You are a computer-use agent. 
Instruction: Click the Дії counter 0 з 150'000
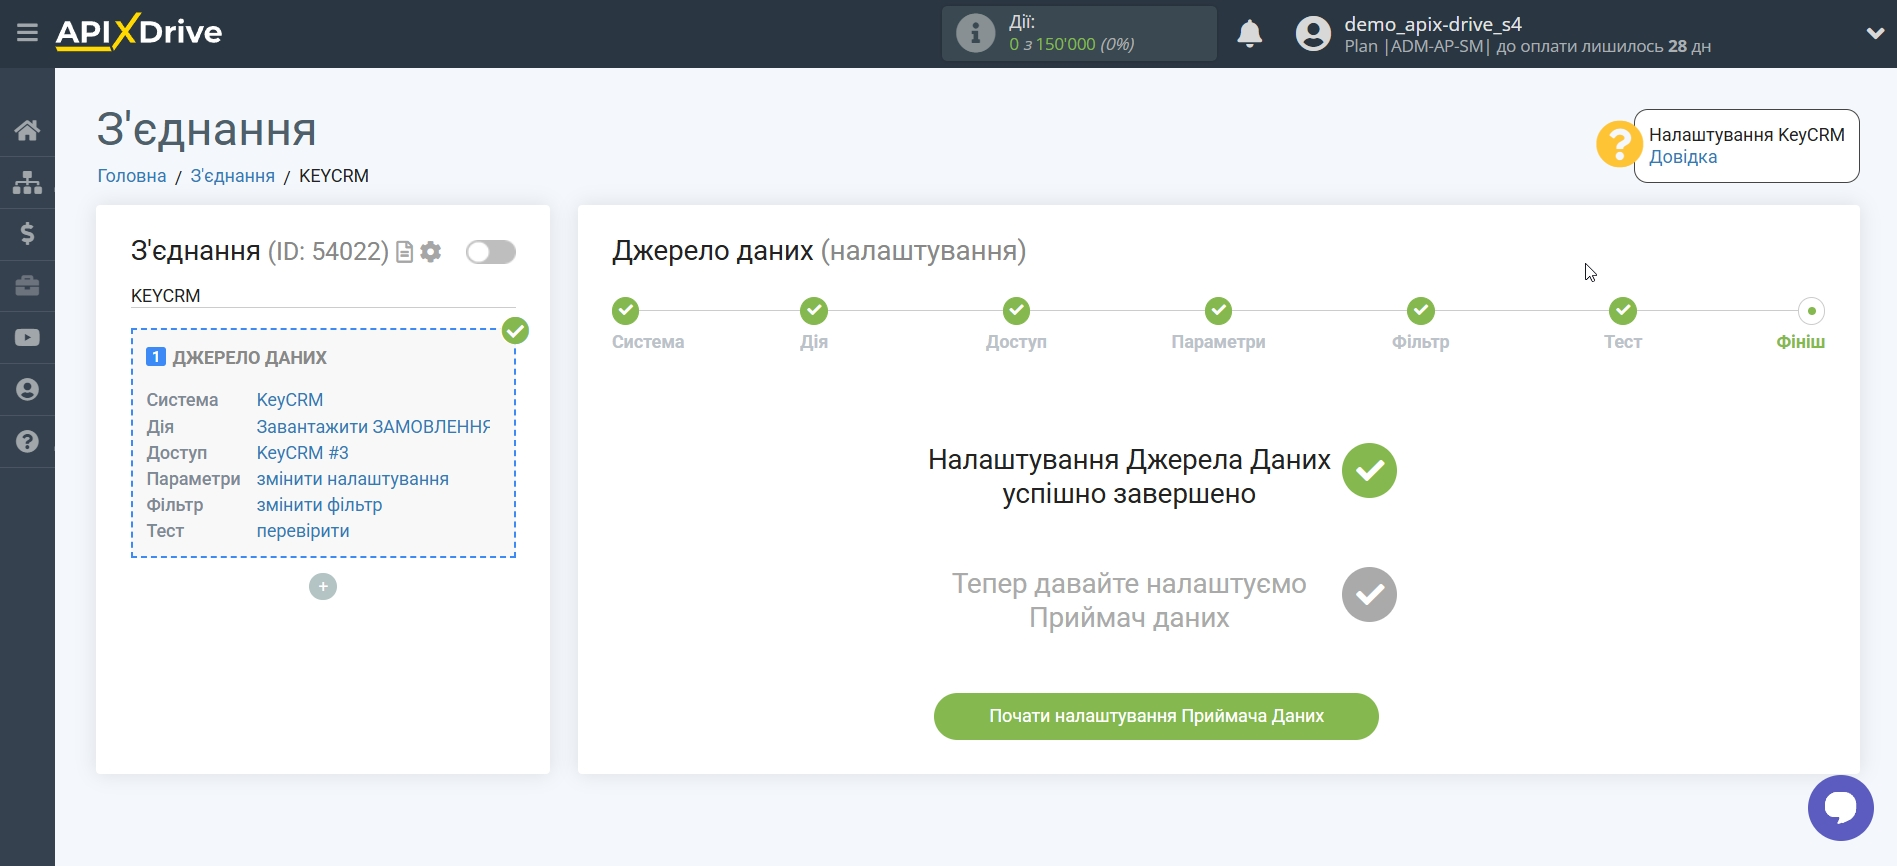point(1071,45)
